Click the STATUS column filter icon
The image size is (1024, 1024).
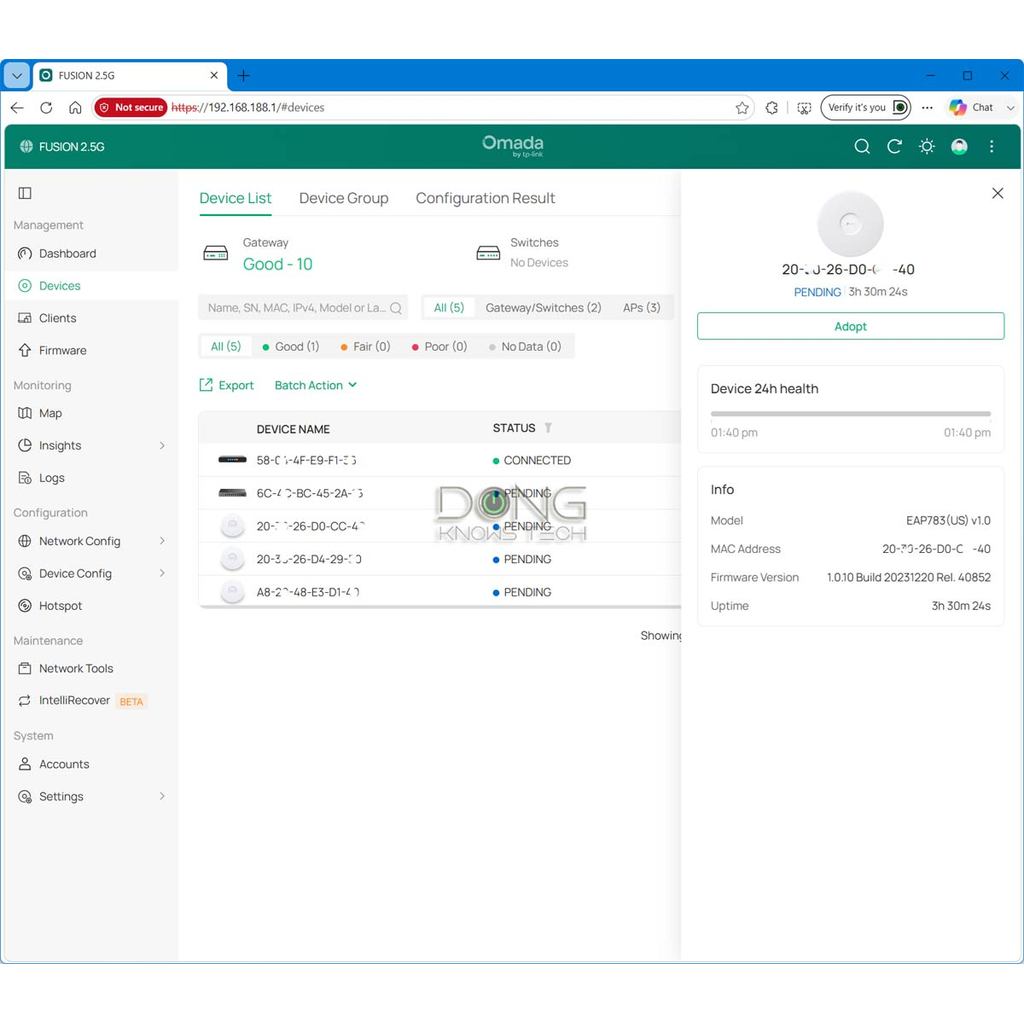pos(548,428)
